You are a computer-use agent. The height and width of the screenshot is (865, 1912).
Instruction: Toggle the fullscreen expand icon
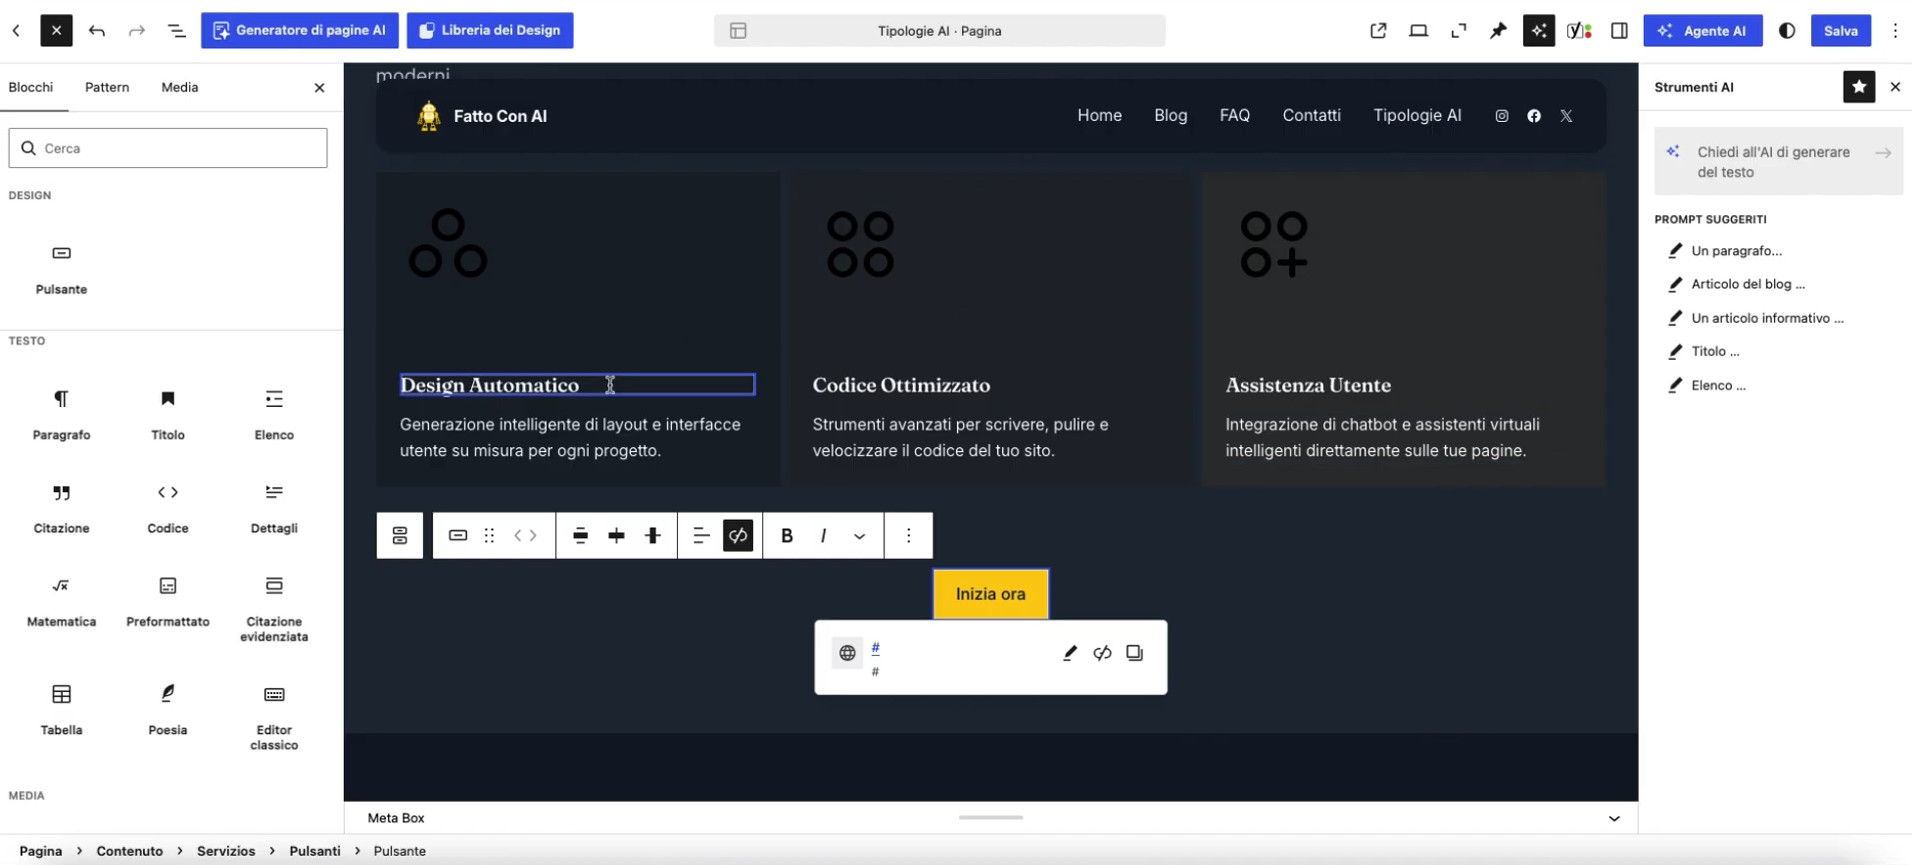click(1458, 31)
